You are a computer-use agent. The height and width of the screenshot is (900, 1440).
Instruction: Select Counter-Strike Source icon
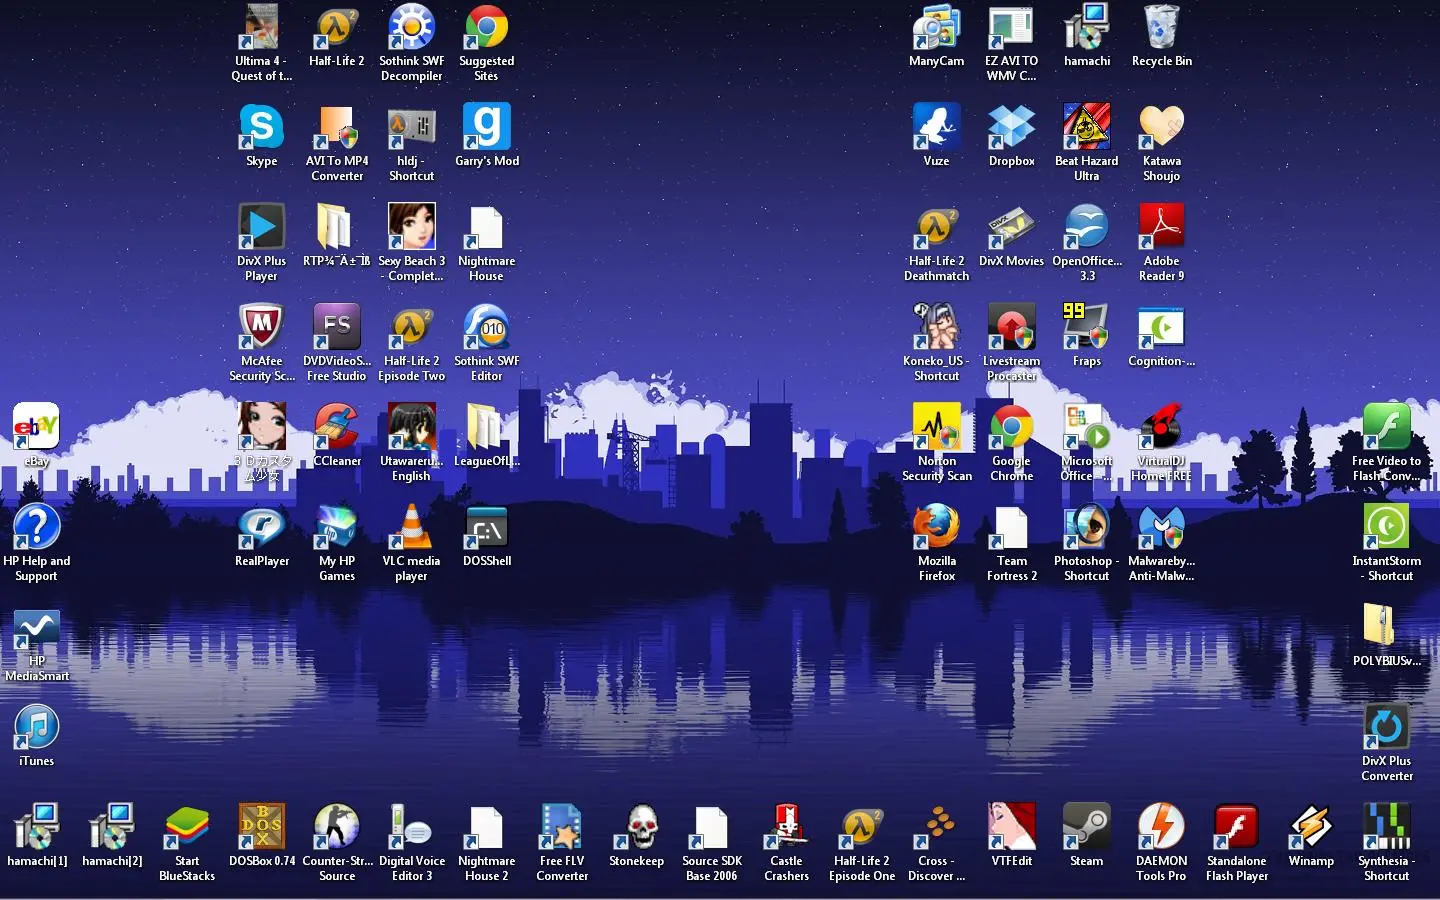pos(337,827)
